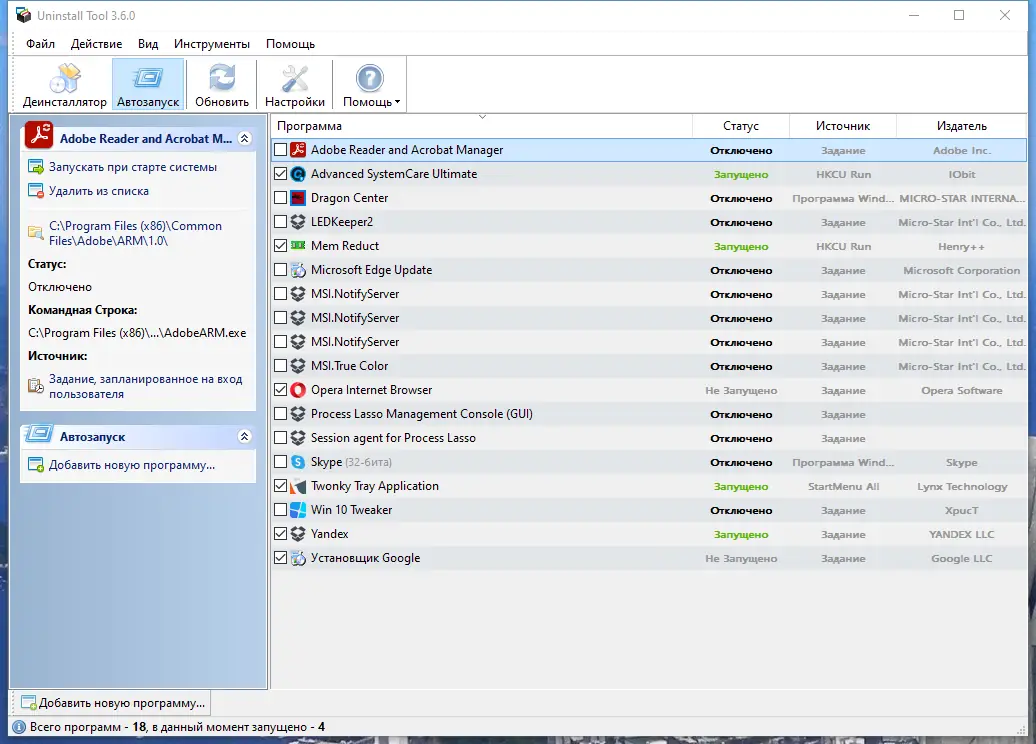Click Запускать при старте системы link
This screenshot has height=744, width=1036.
[x=133, y=167]
